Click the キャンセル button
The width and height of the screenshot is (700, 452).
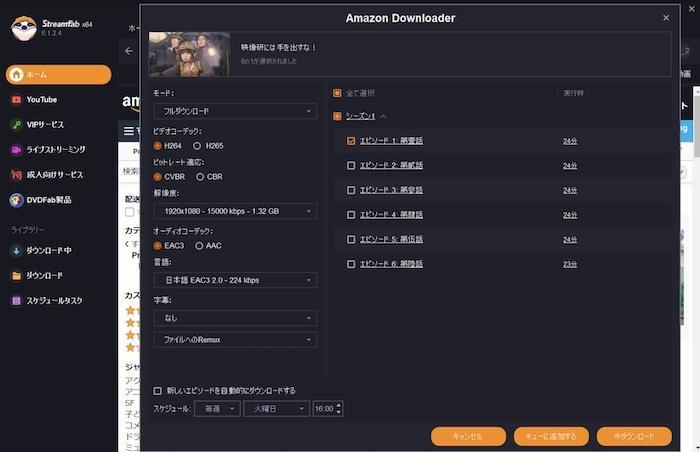468,436
